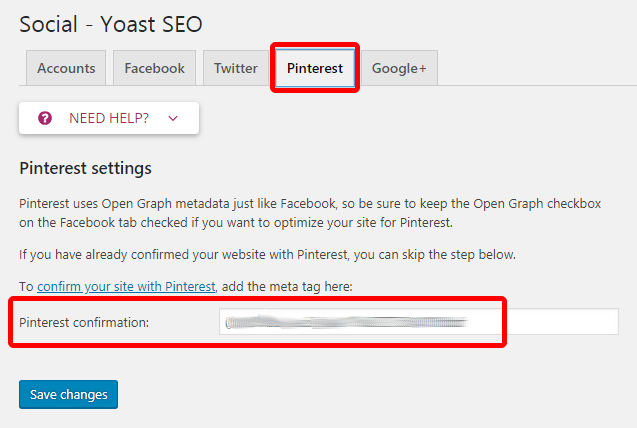Click the Pinterest confirmation: field label
This screenshot has height=428, width=637.
[x=84, y=322]
